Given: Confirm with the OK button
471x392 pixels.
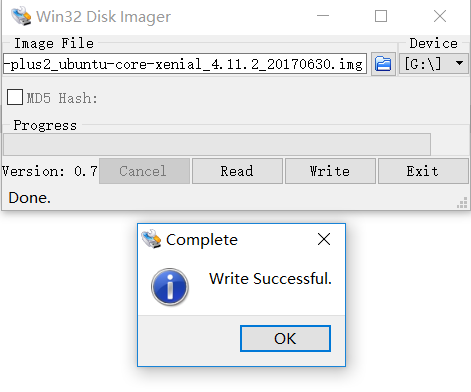Looking at the screenshot, I should coord(285,338).
